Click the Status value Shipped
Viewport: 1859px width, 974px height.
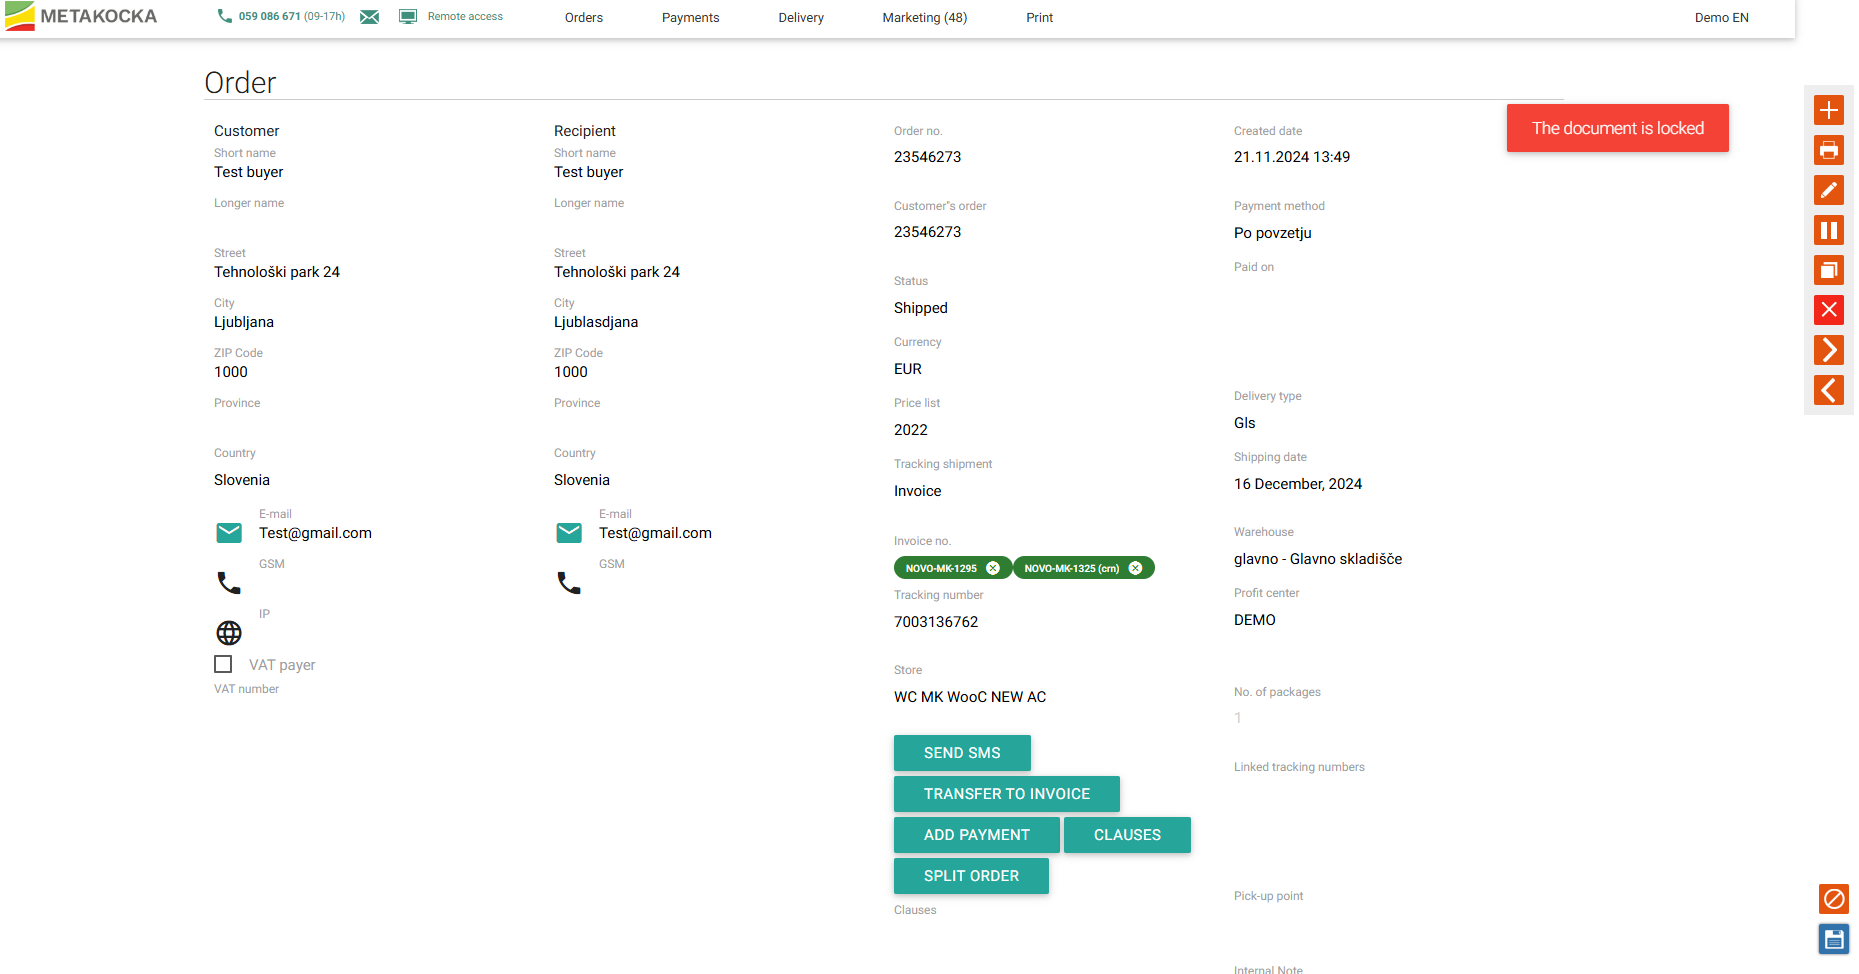(921, 308)
